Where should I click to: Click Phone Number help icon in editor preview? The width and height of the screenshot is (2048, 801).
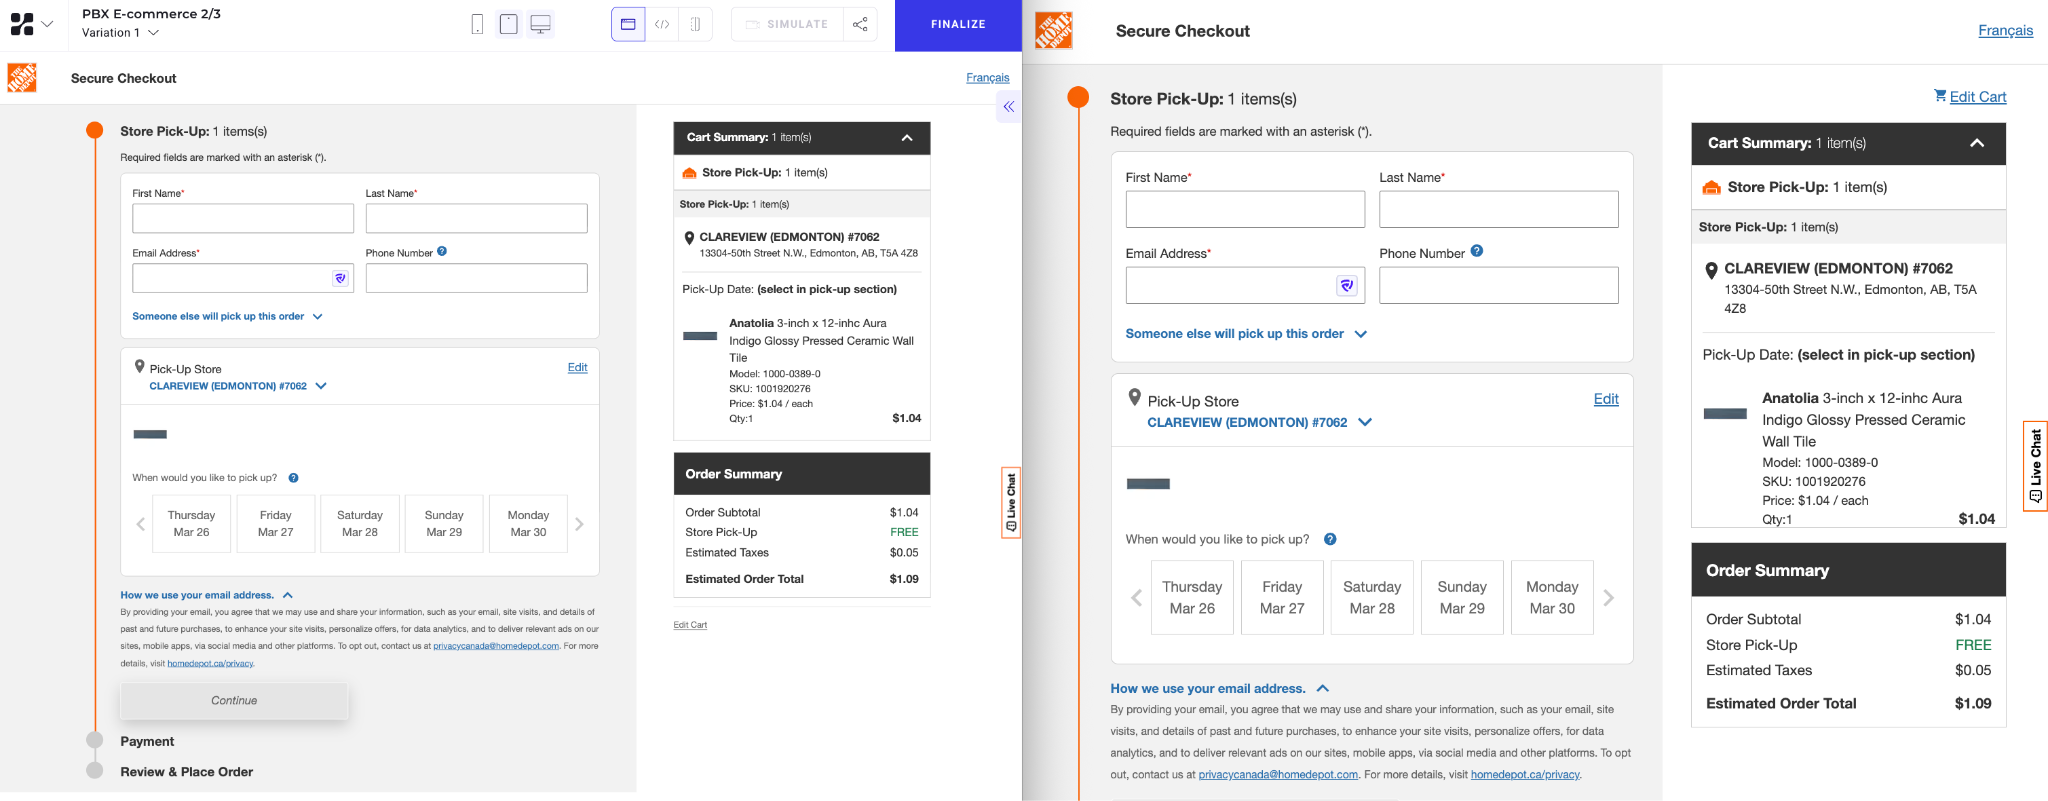[442, 252]
